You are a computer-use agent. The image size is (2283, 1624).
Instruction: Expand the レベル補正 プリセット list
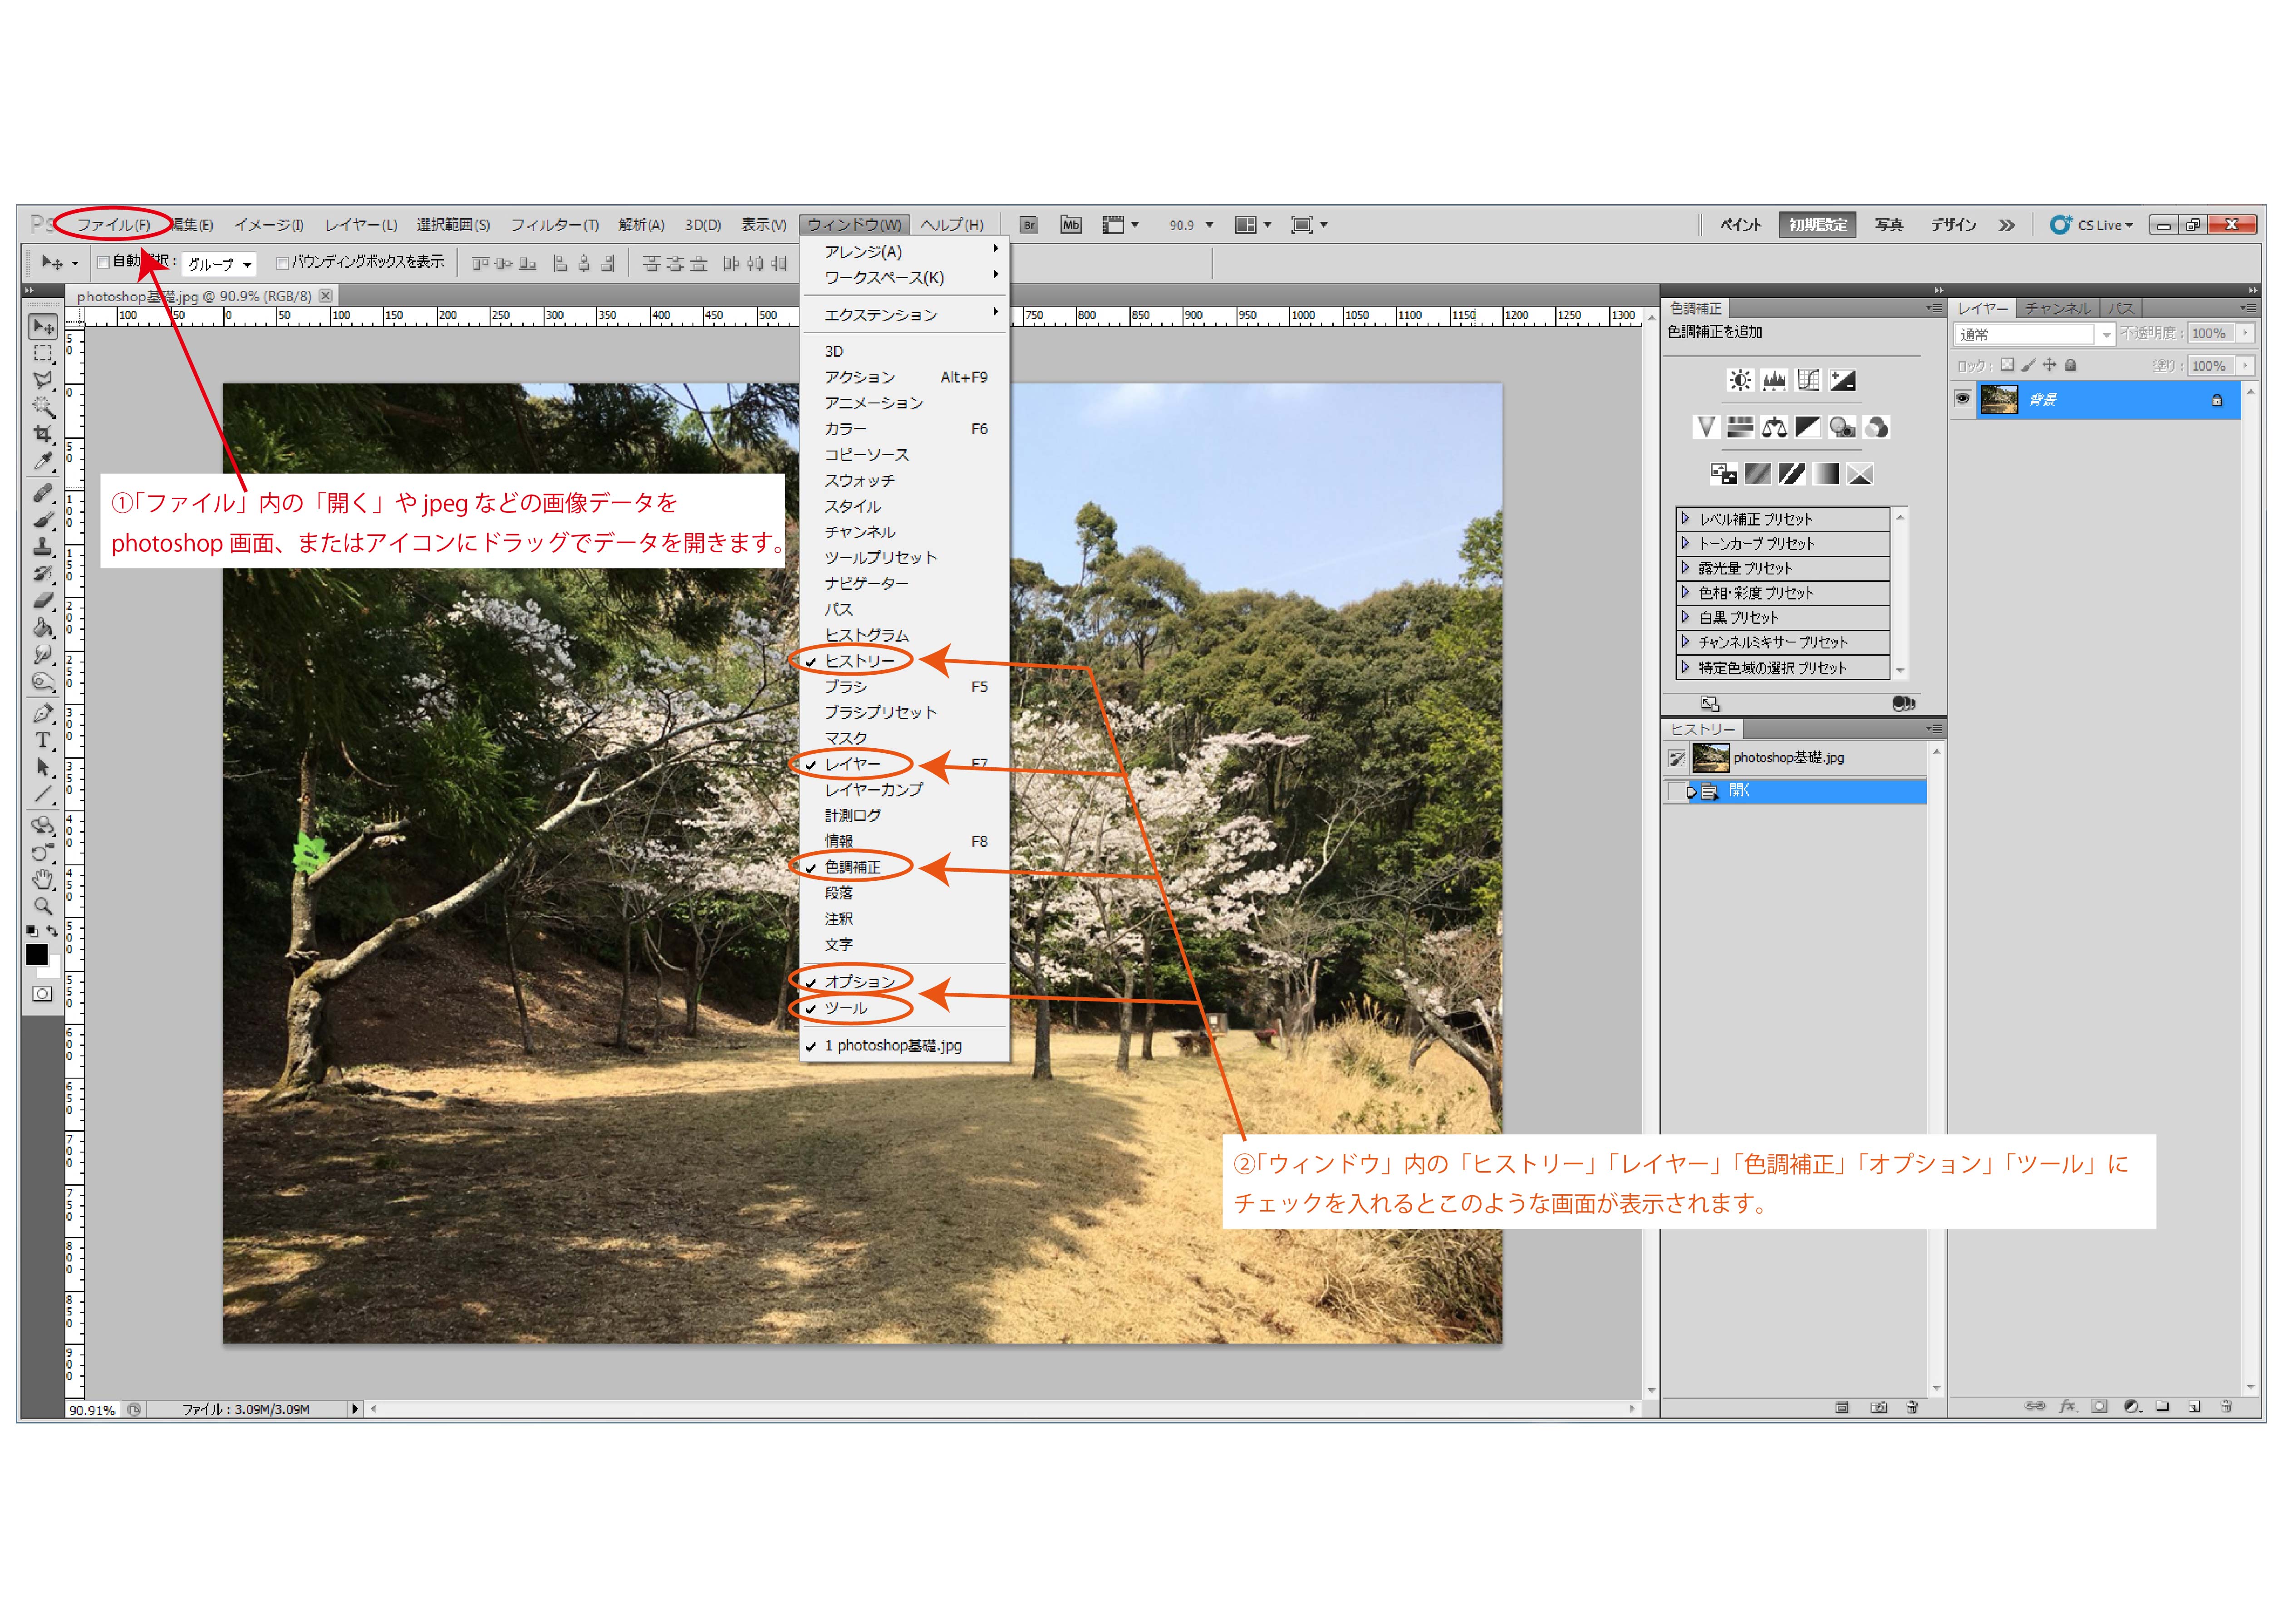click(x=1685, y=519)
